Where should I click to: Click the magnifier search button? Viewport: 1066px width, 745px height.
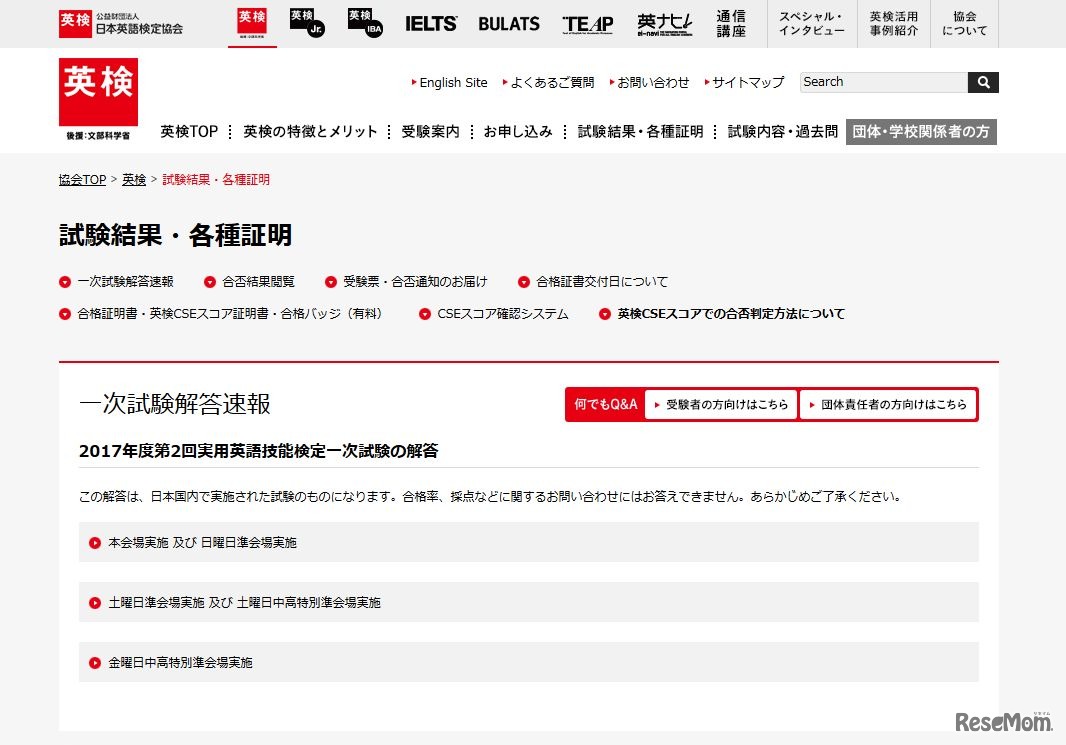click(983, 82)
